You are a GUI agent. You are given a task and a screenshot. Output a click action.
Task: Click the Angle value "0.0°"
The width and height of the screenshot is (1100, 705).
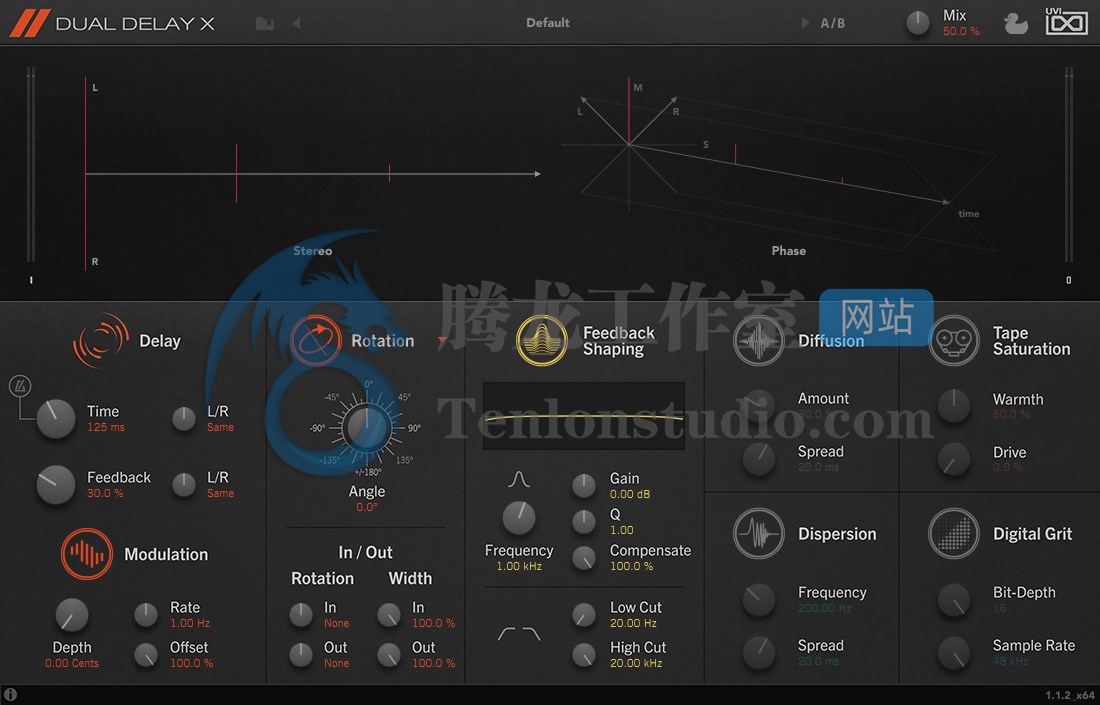point(367,507)
